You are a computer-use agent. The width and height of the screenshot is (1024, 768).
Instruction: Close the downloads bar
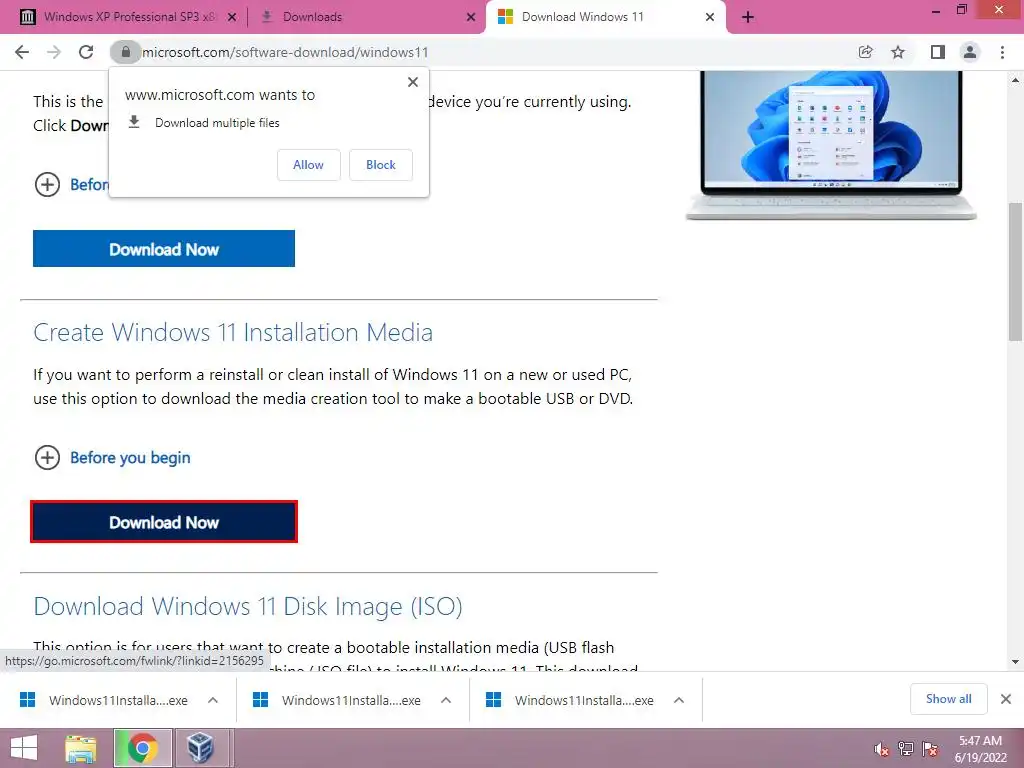[1006, 699]
